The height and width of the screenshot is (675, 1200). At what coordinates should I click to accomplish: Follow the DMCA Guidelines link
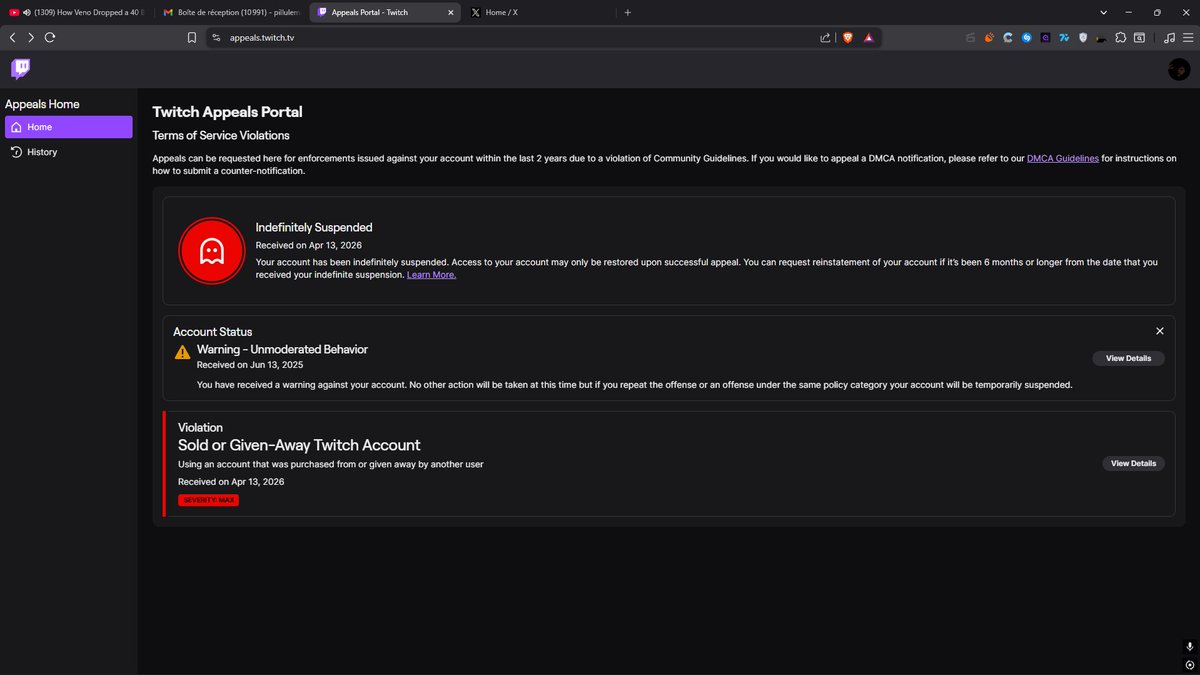pos(1063,158)
